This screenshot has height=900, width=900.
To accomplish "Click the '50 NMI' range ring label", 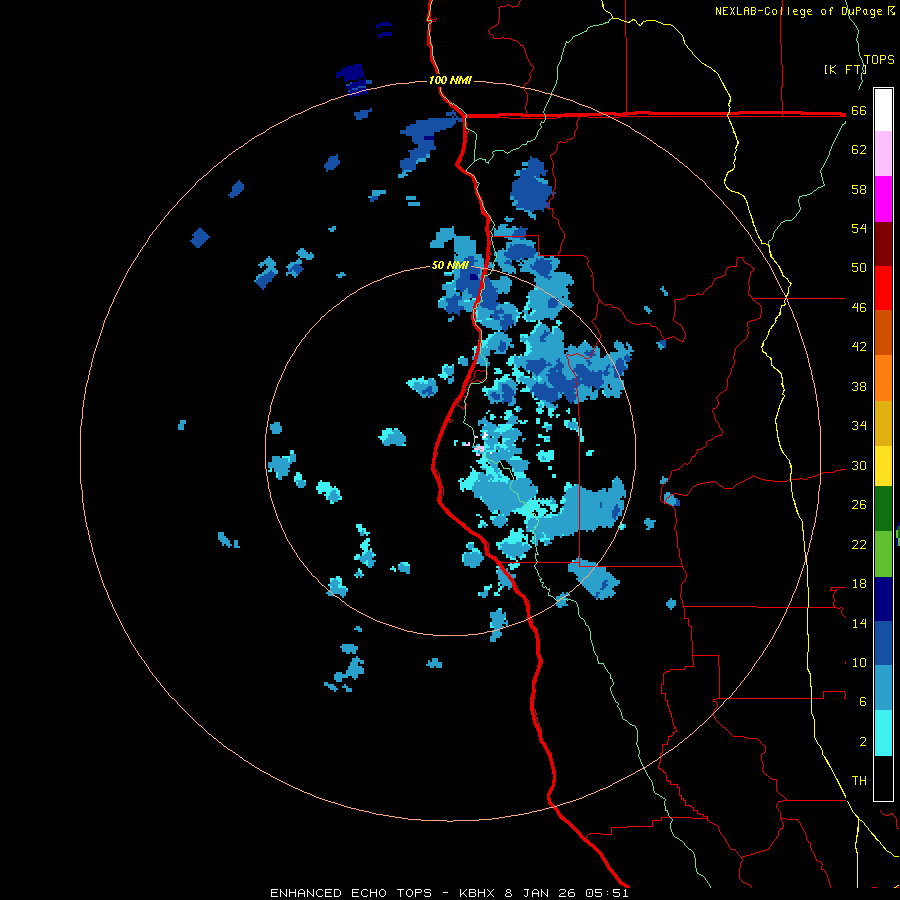I will pos(450,265).
